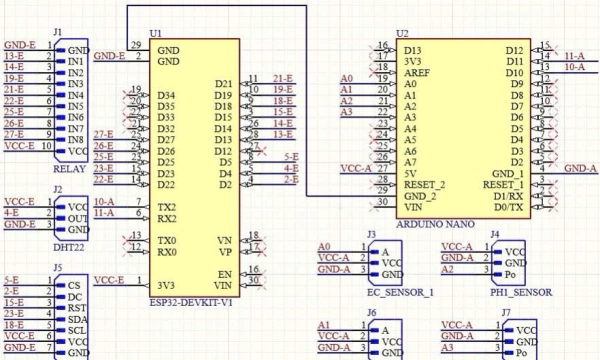Click the VCC-A net label at 5V pin
This screenshot has width=600, height=360.
356,168
